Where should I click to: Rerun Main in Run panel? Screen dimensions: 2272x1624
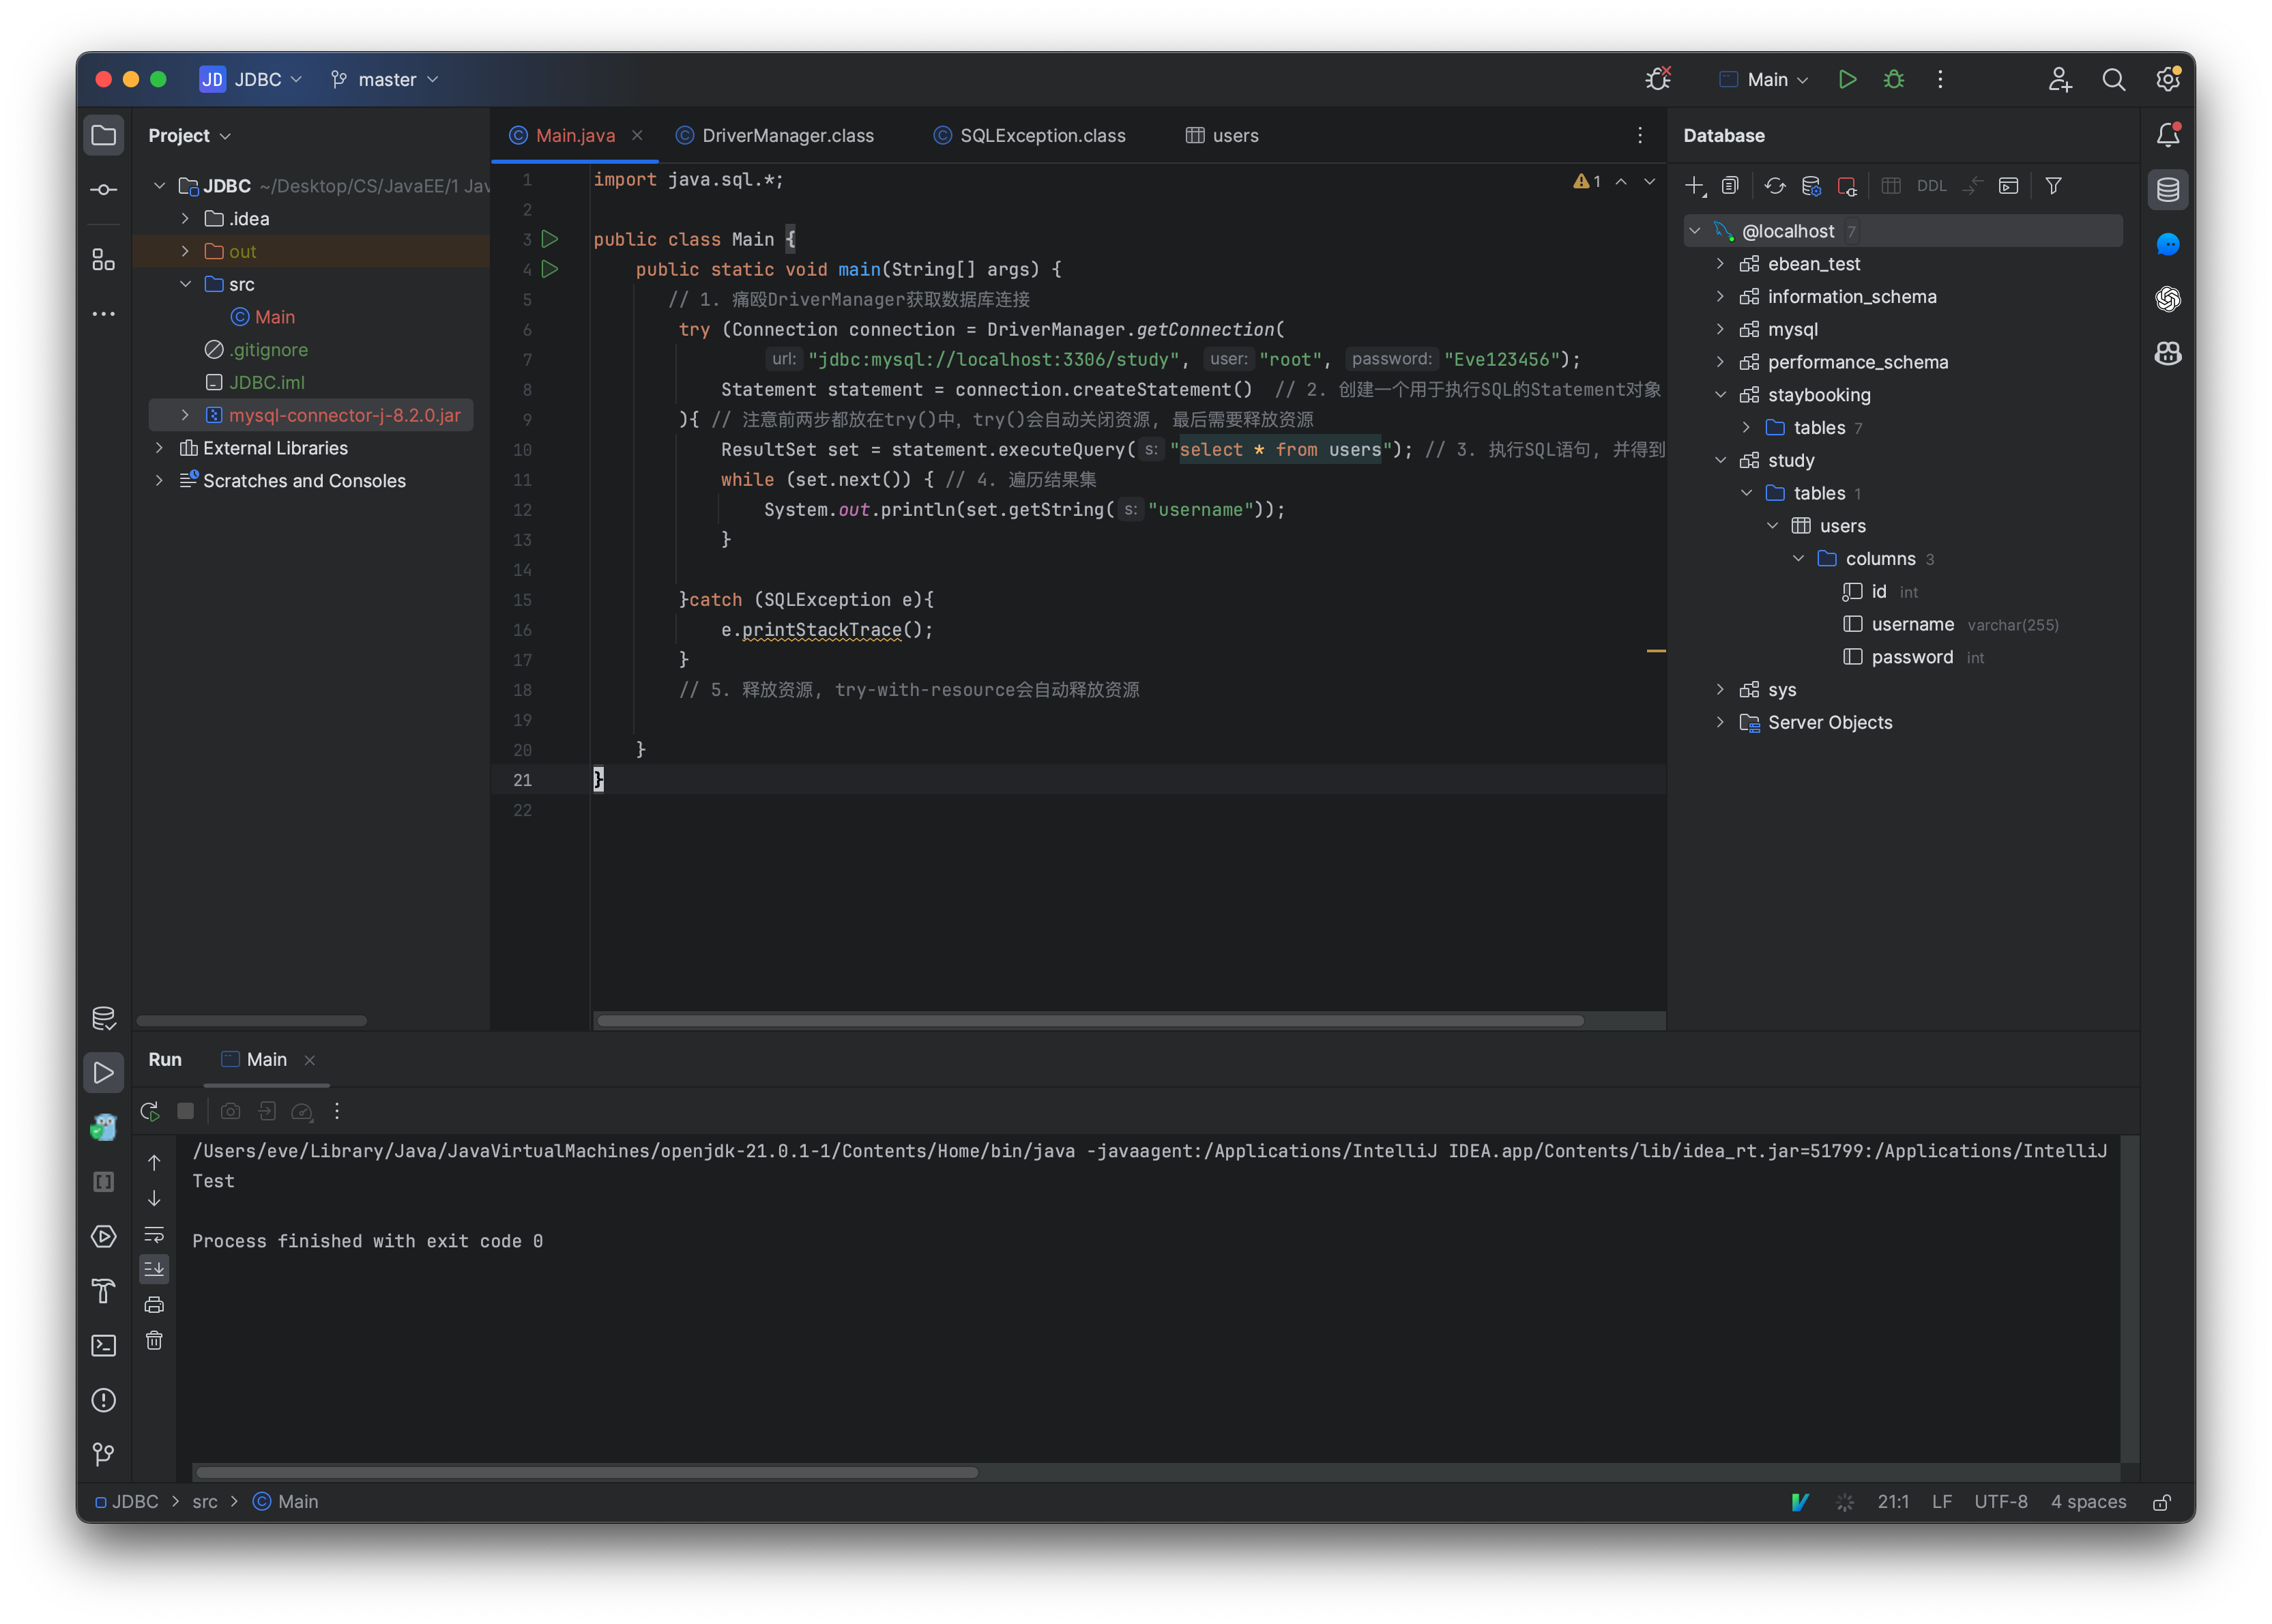click(x=150, y=1111)
